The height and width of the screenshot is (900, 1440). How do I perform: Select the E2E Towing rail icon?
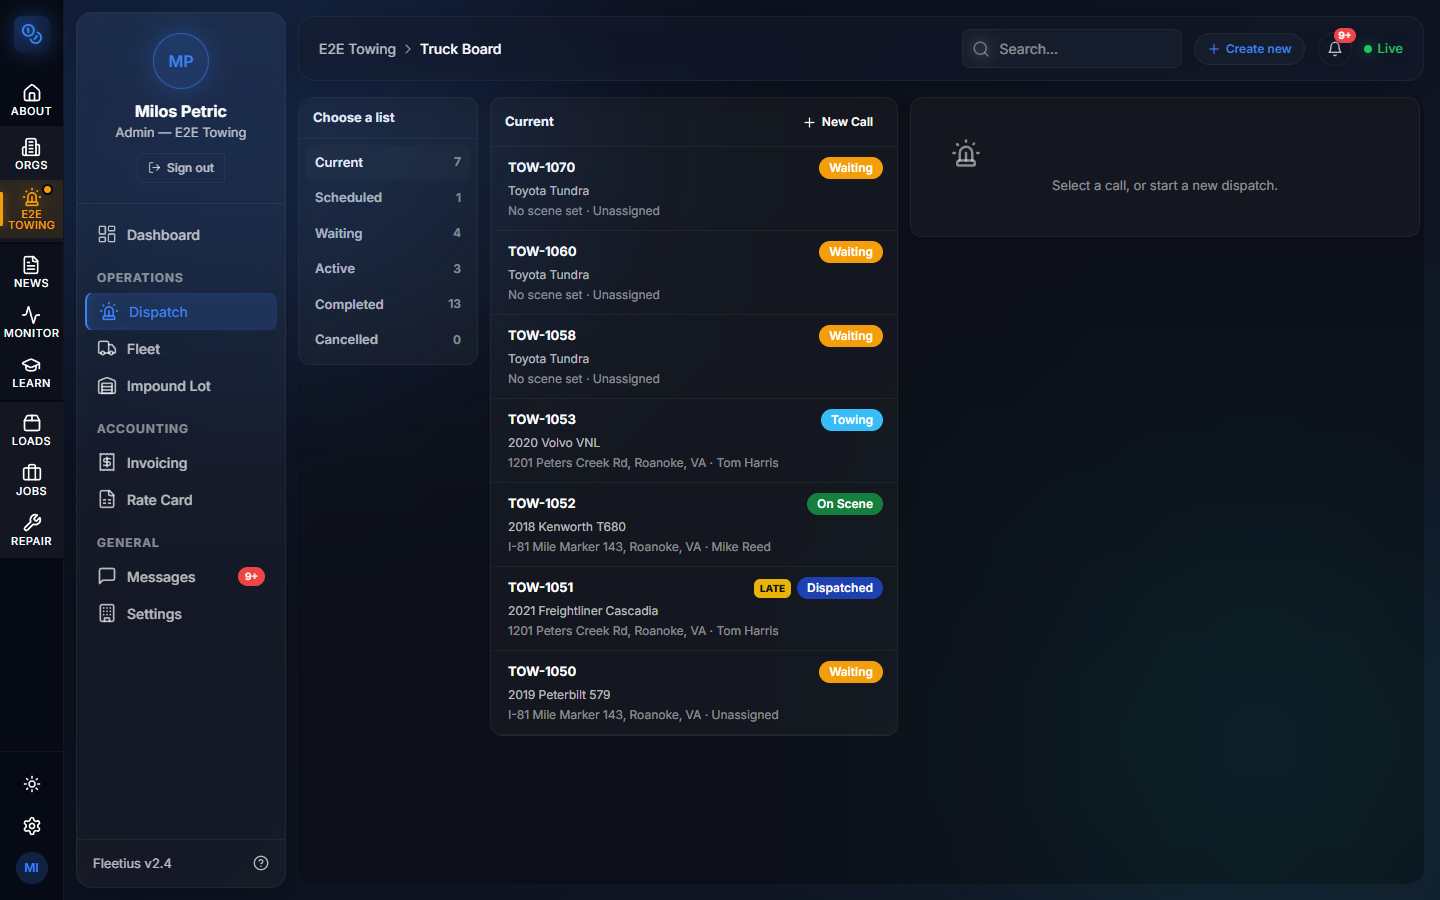pyautogui.click(x=31, y=208)
